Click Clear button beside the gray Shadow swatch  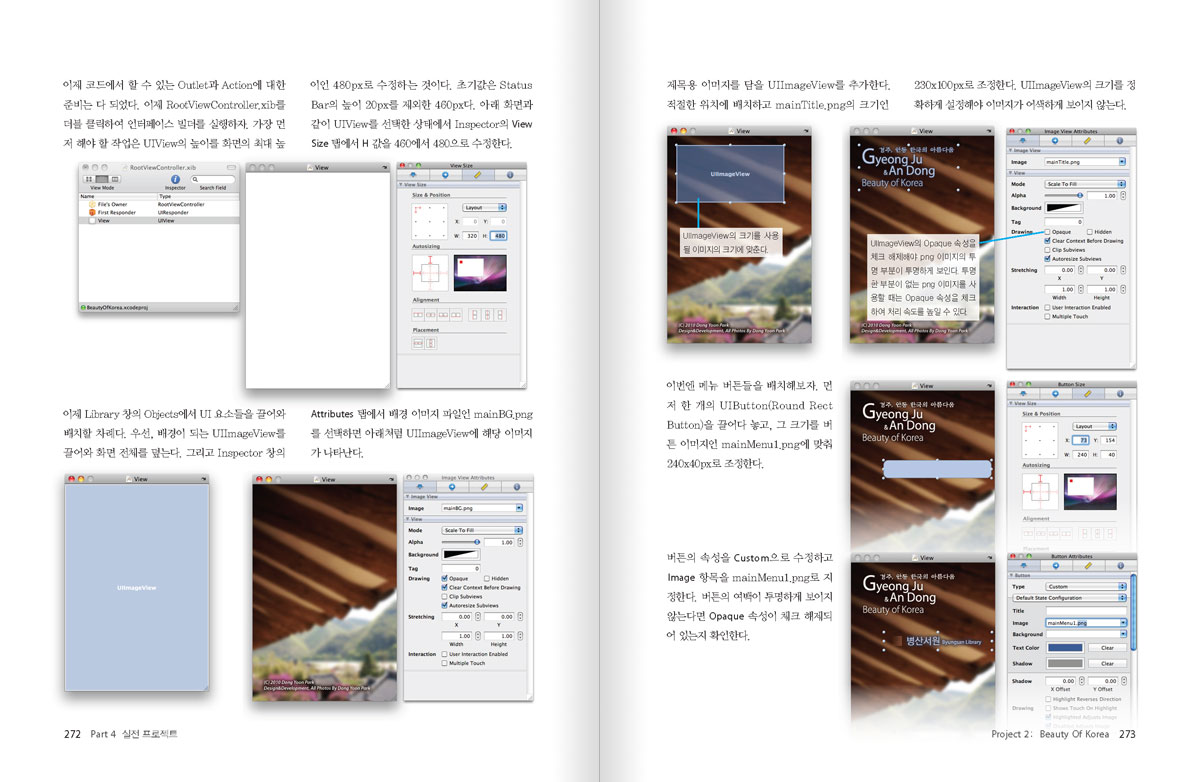[1107, 663]
